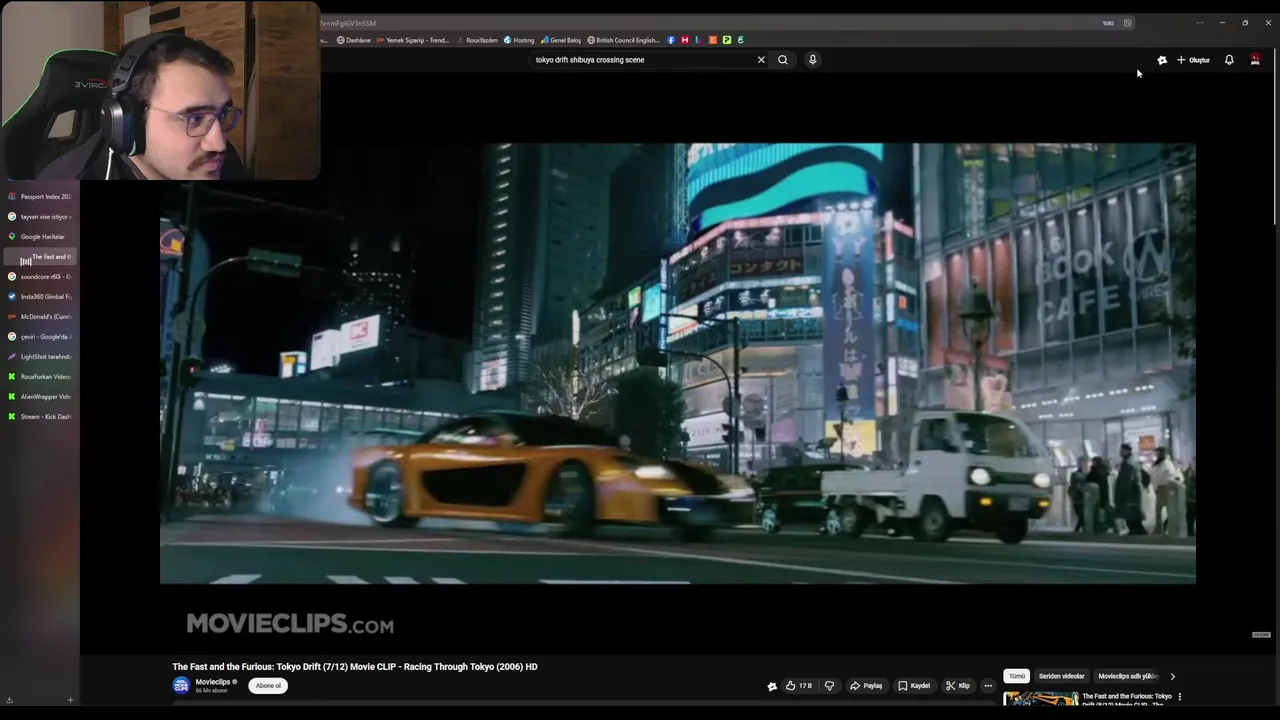The height and width of the screenshot is (720, 1280).
Task: Open more actions three-dot menu
Action: point(988,686)
